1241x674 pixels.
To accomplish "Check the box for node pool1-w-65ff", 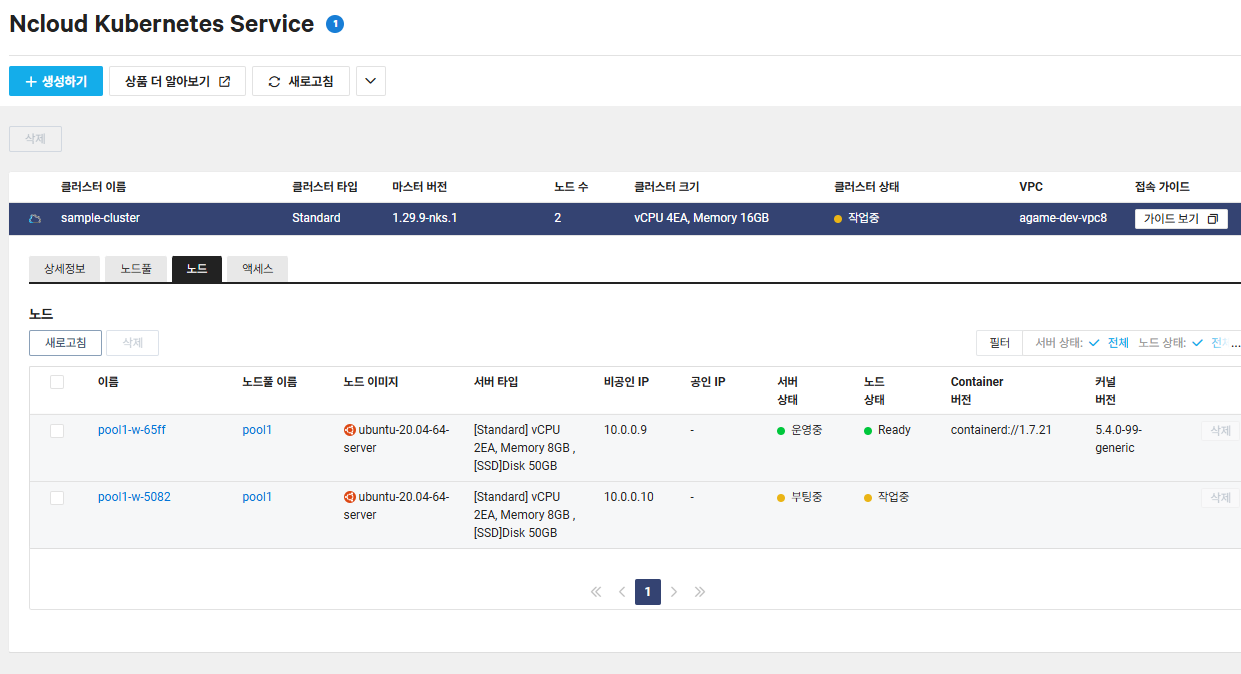I will 57,431.
